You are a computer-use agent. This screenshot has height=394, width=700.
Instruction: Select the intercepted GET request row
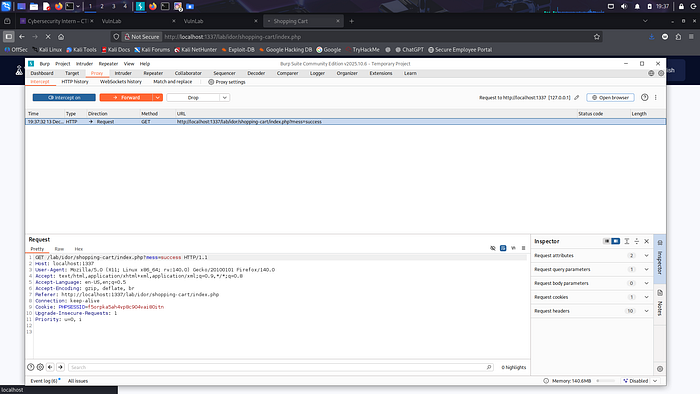[x=345, y=121]
